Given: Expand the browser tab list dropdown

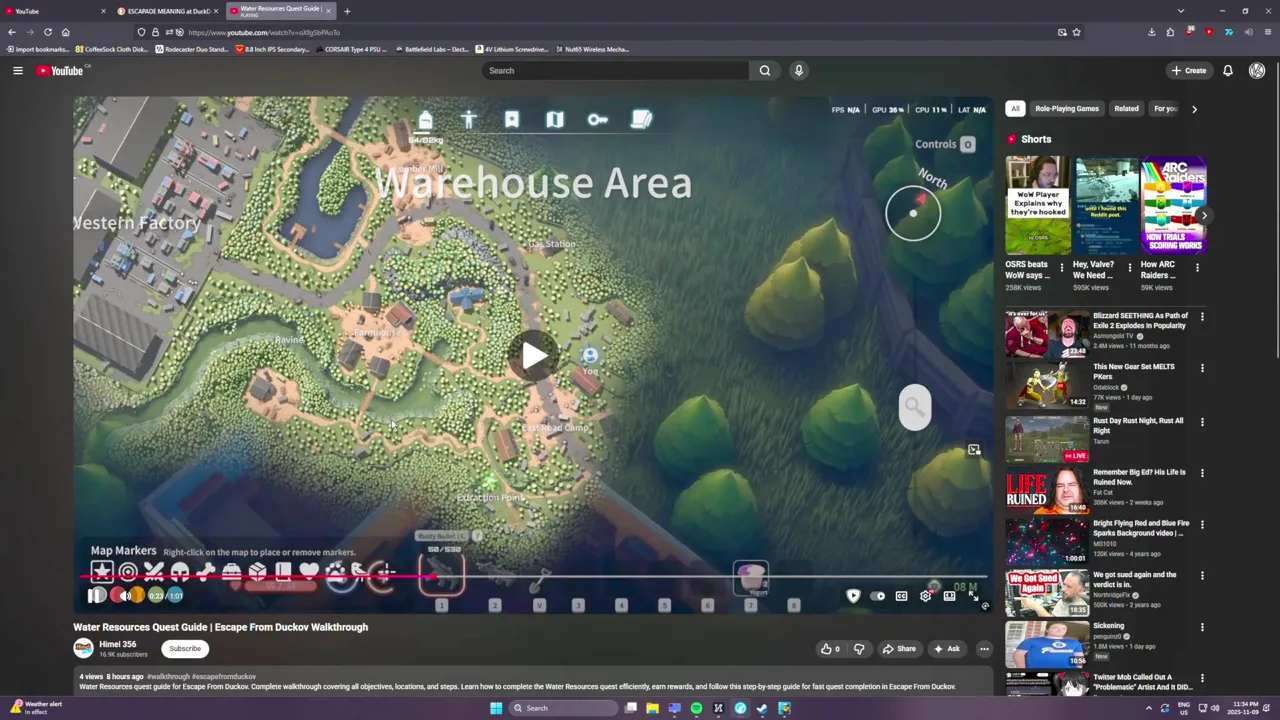Looking at the screenshot, I should (x=1181, y=11).
